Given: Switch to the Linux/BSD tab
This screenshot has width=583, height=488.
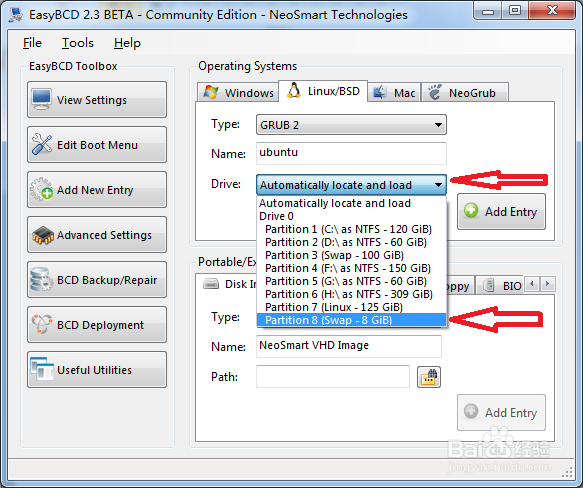Looking at the screenshot, I should click(323, 91).
